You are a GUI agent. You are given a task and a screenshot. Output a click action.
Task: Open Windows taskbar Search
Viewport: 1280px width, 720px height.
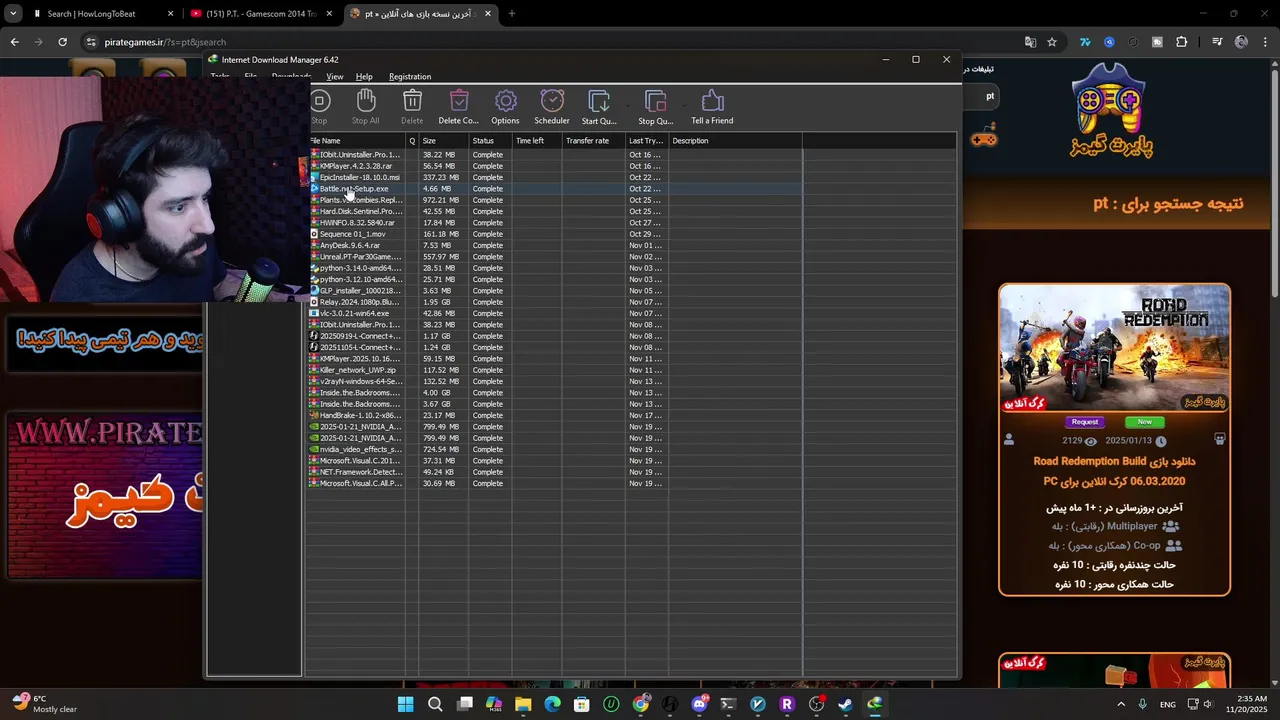(435, 704)
